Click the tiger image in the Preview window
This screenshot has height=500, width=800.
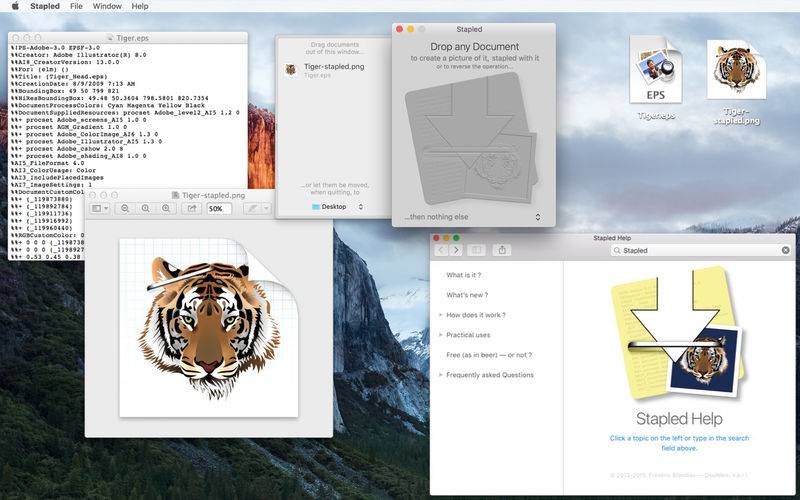[209, 327]
